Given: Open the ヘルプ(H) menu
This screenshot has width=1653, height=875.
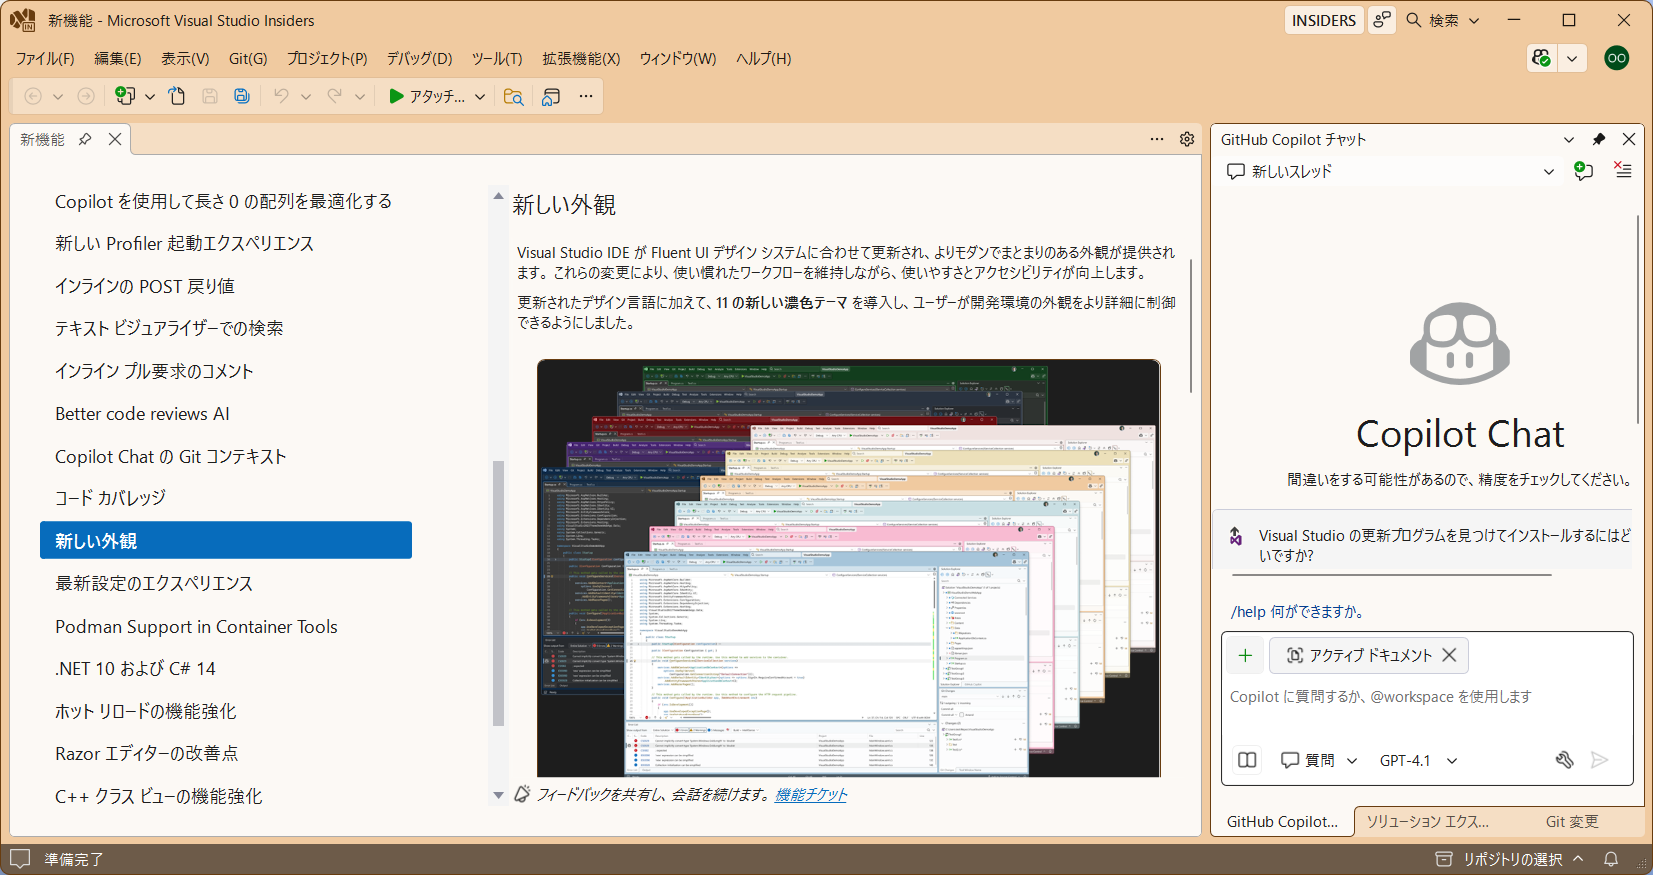Looking at the screenshot, I should click(764, 58).
